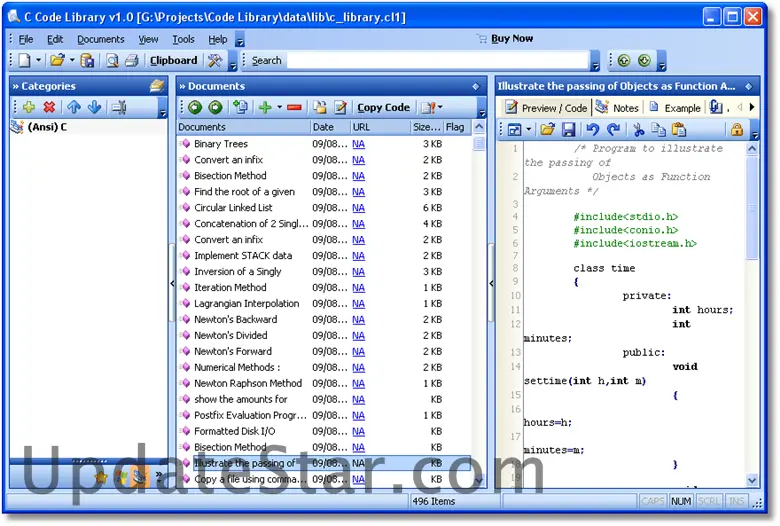Click the Open library folder icon
Image resolution: width=780 pixels, height=526 pixels.
(x=58, y=60)
